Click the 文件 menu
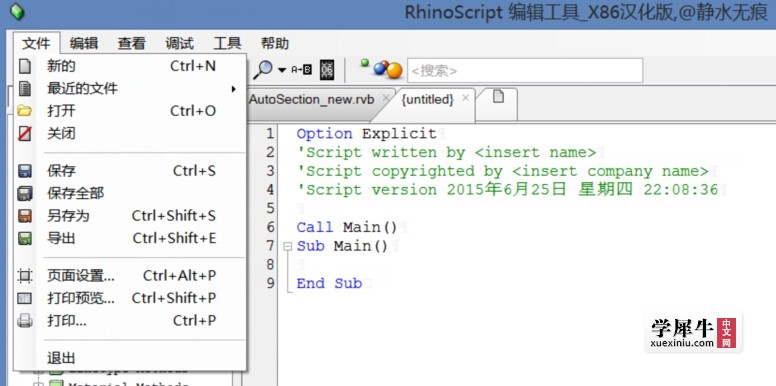 pyautogui.click(x=37, y=44)
